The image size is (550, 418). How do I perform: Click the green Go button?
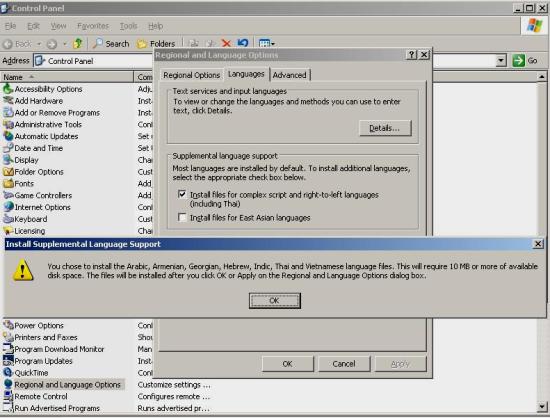pos(525,61)
